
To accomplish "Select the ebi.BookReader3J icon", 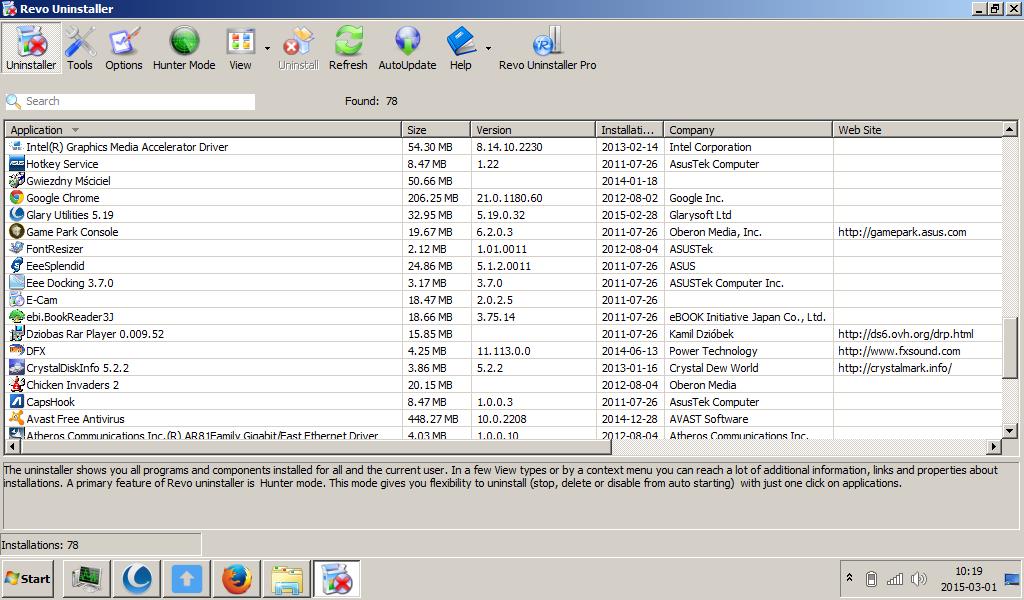I will 17,317.
